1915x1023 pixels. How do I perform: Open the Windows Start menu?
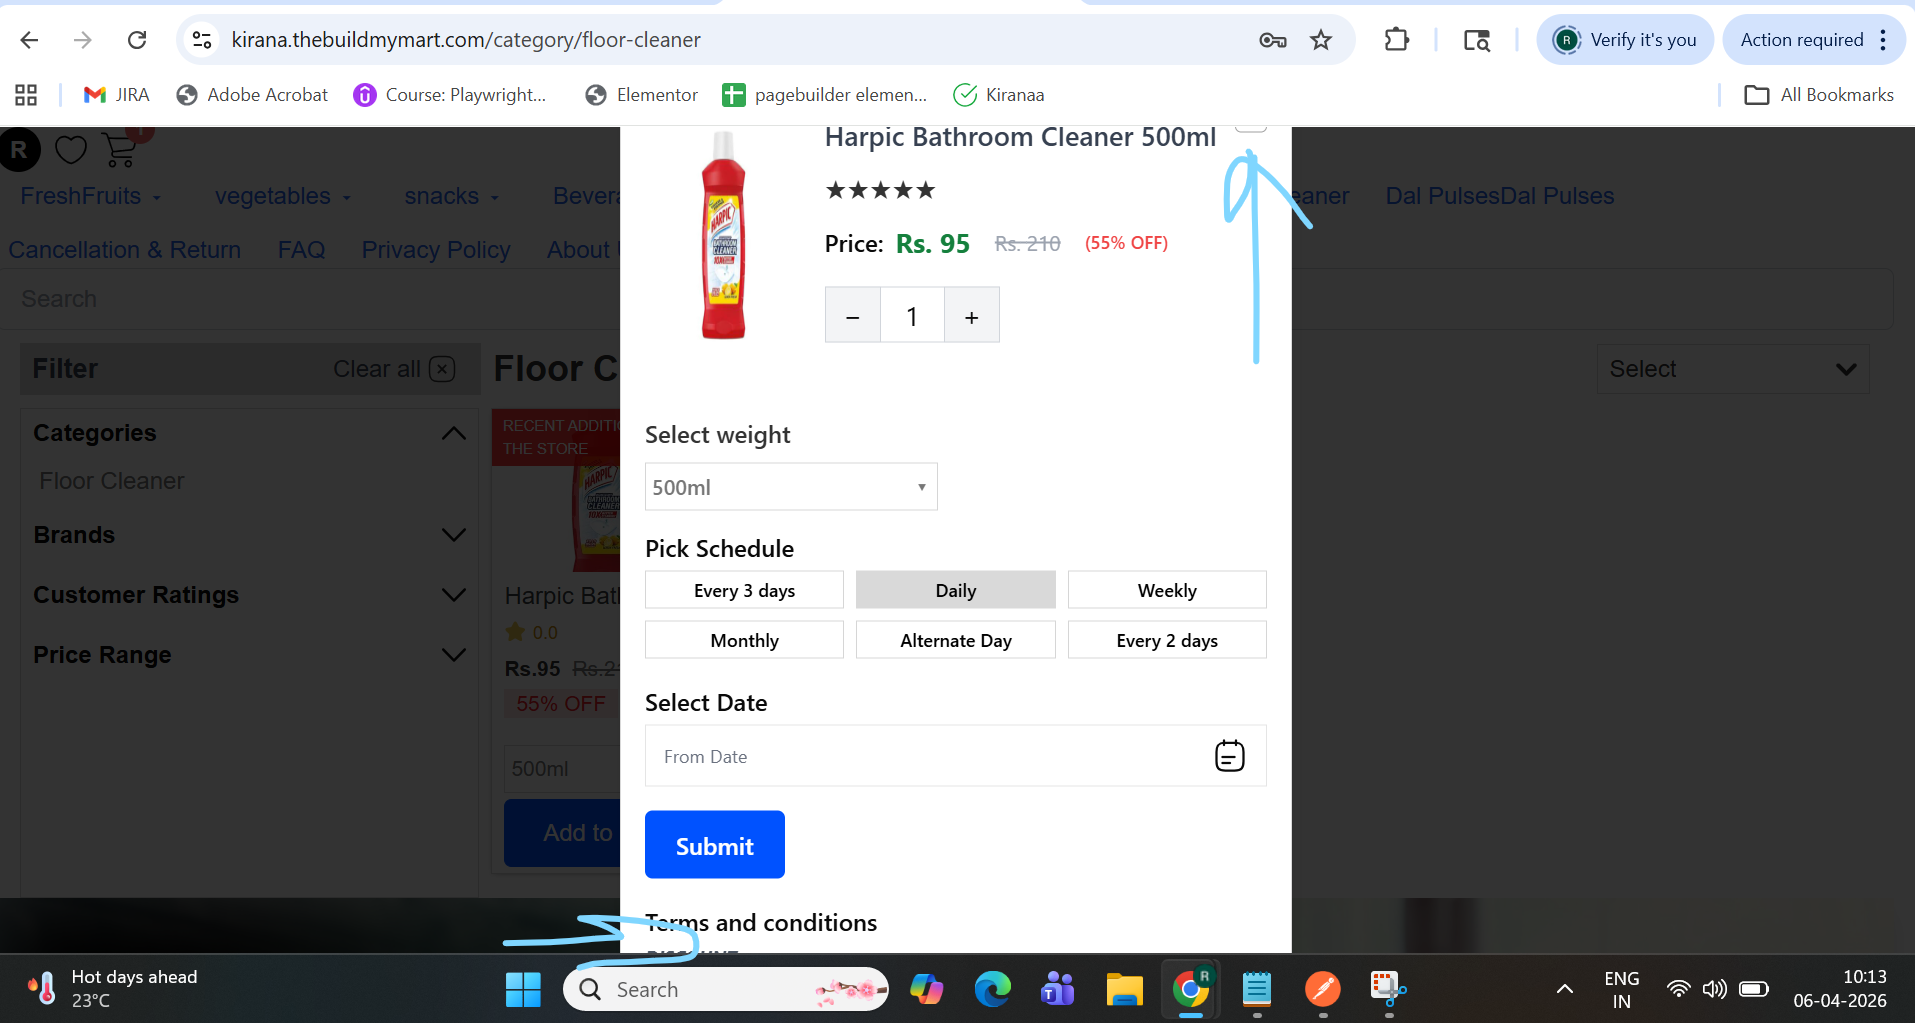click(x=523, y=990)
